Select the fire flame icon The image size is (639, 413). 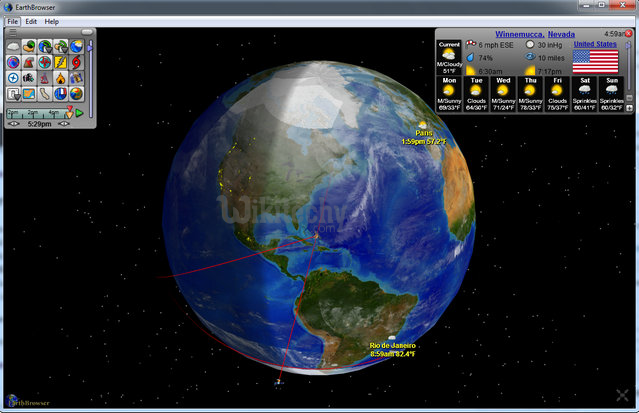coord(60,78)
